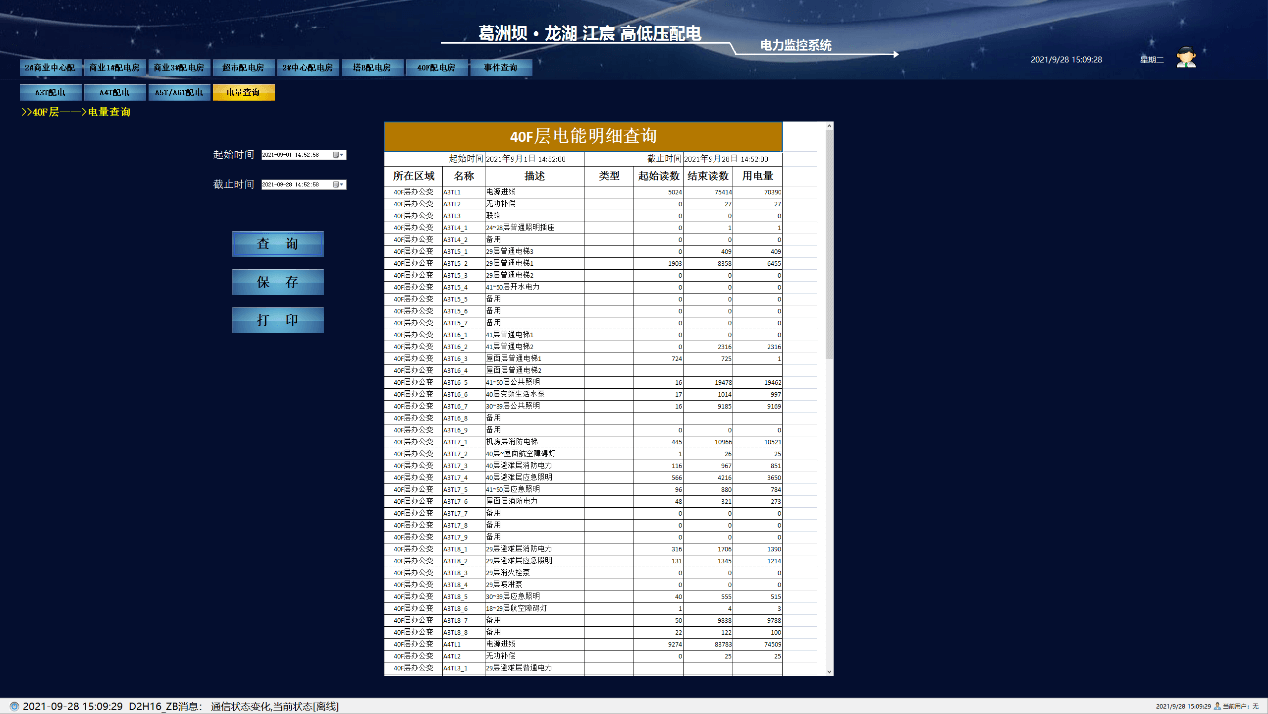This screenshot has height=714, width=1268.
Task: Click the 类型 column header
Action: tap(609, 176)
